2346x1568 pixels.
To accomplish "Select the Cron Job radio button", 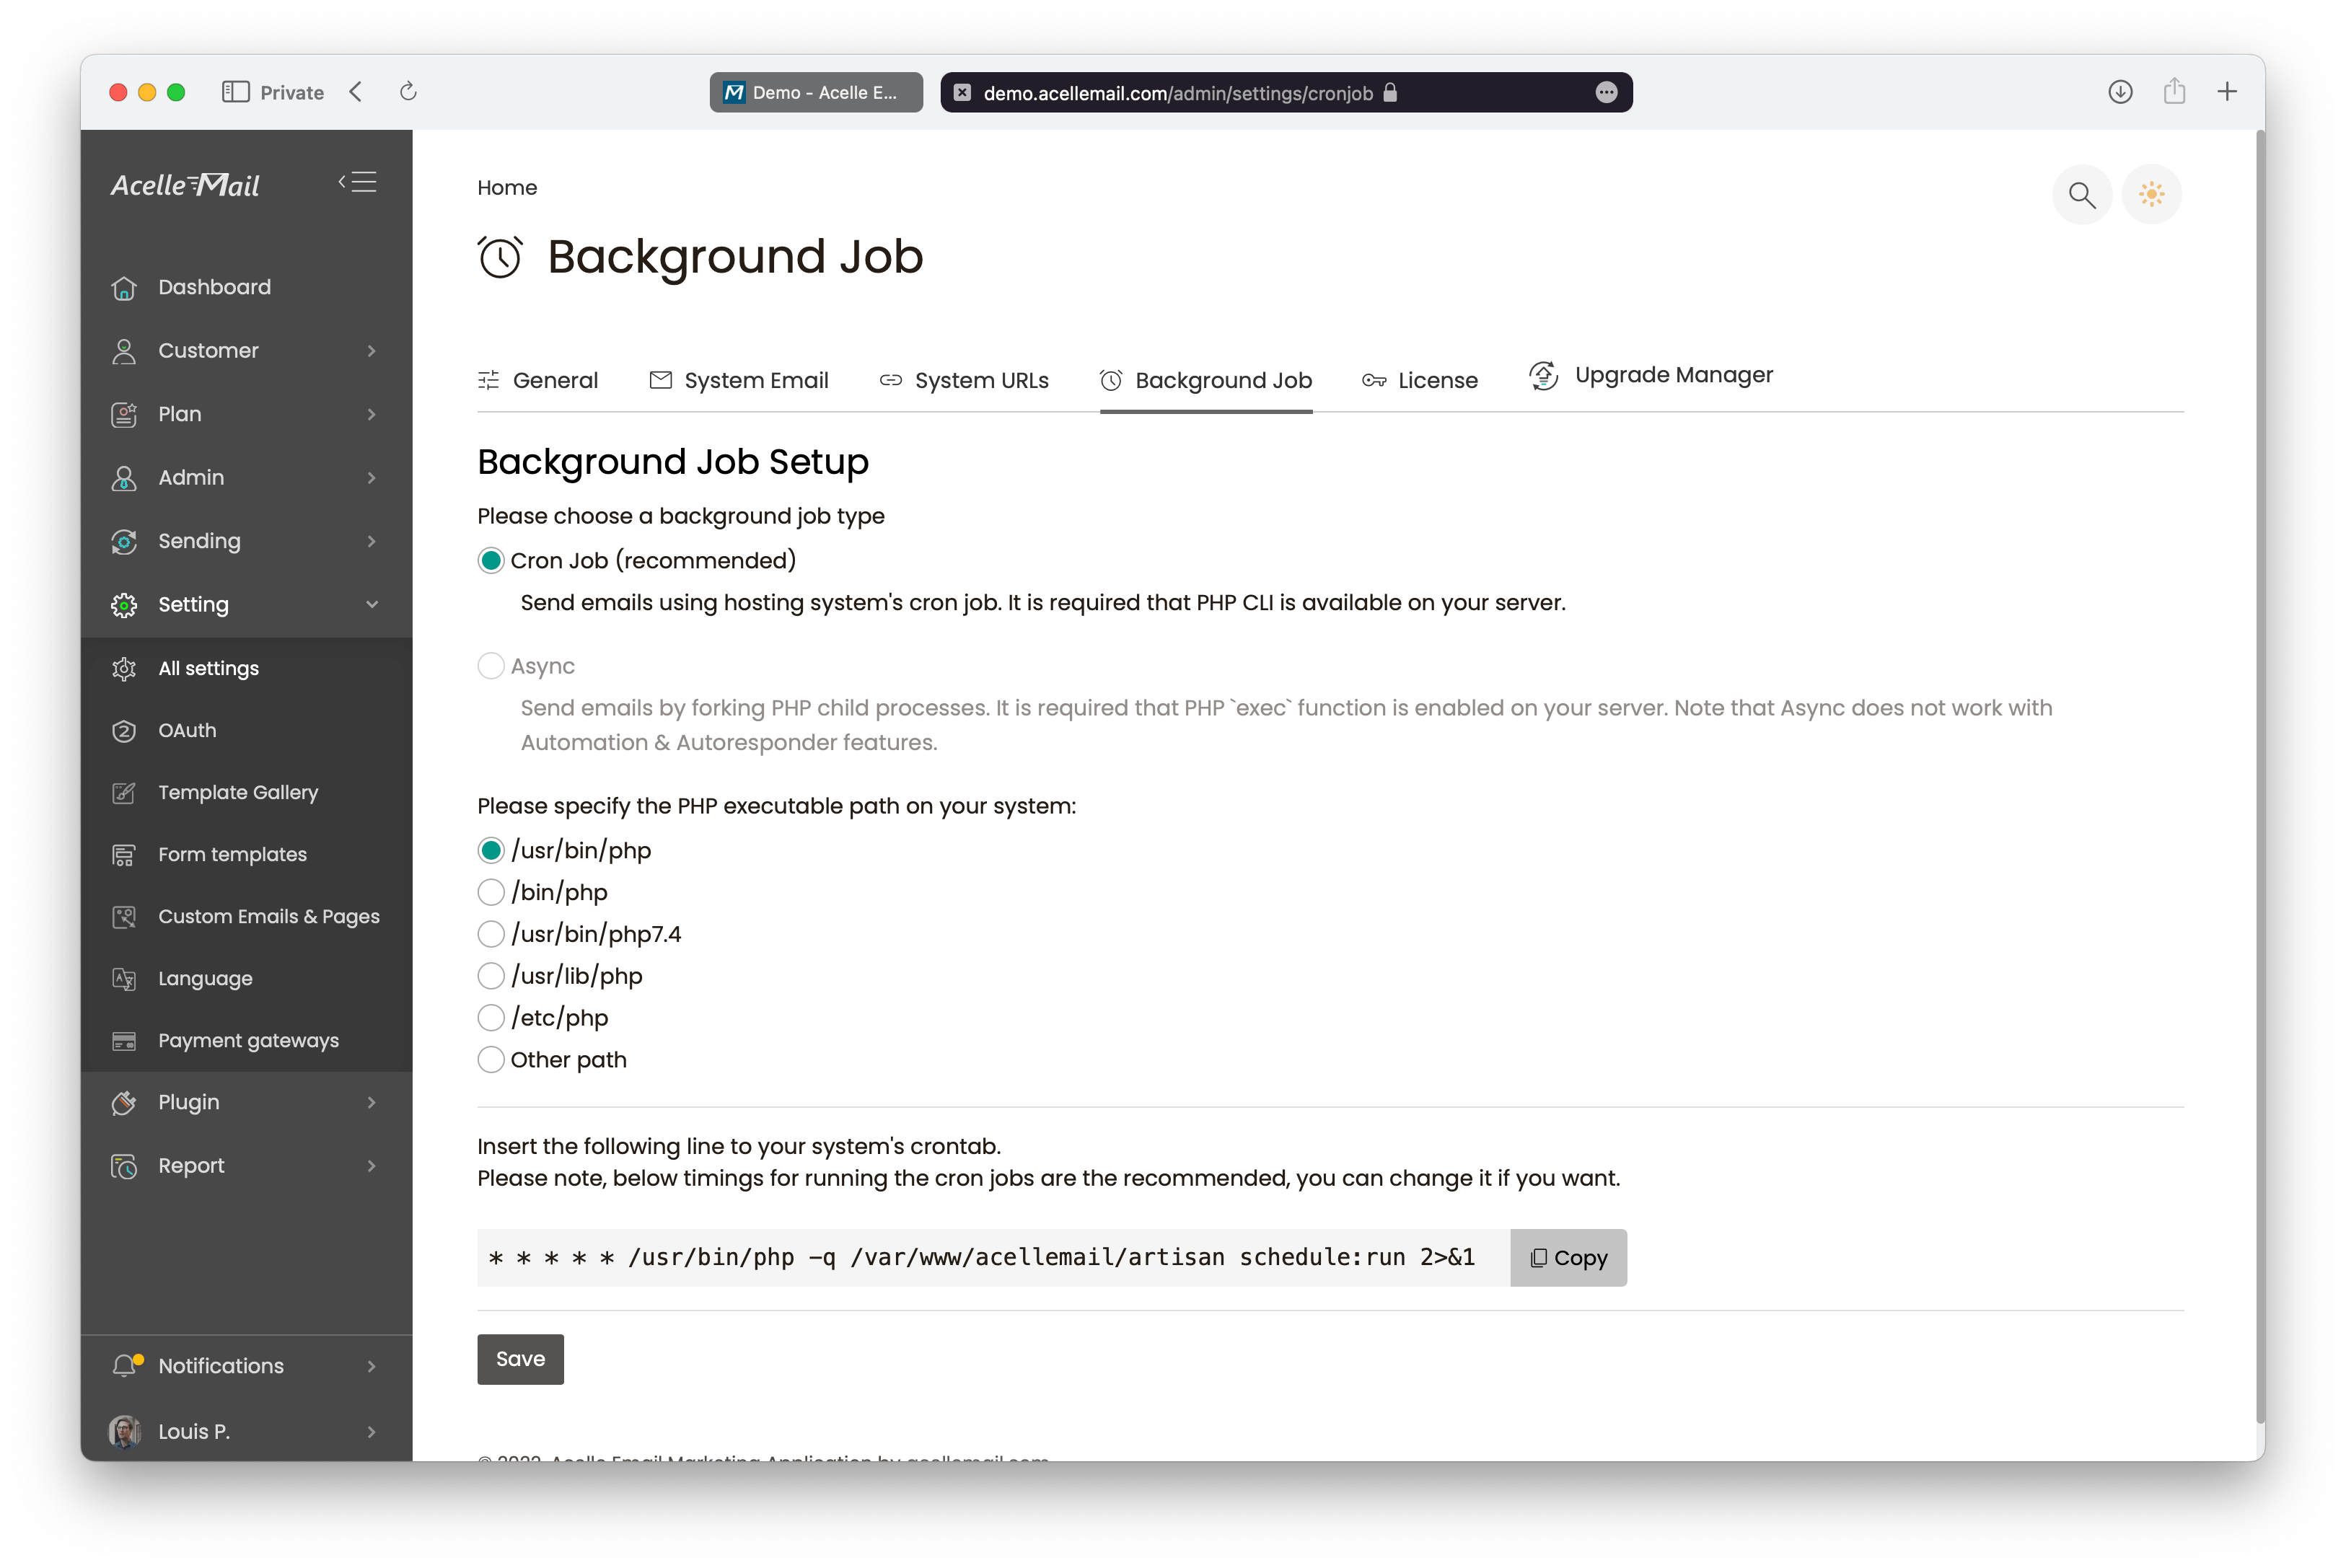I will [490, 560].
